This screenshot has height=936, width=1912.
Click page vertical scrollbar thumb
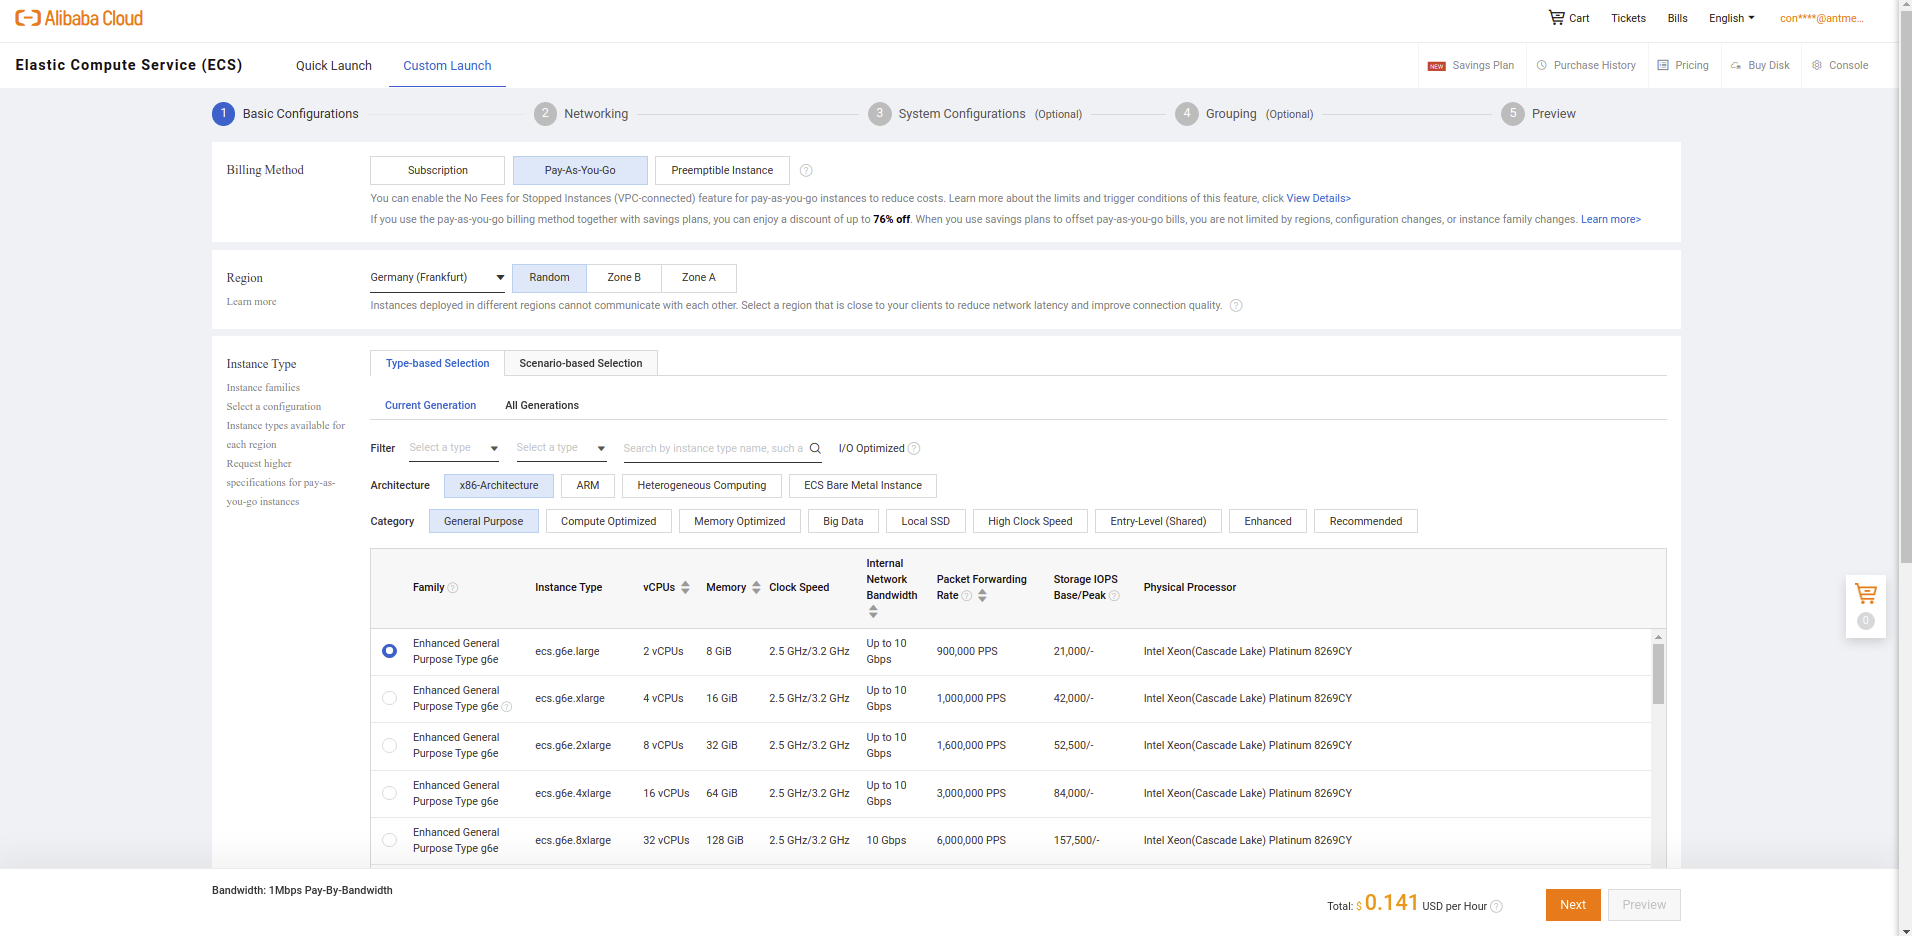click(x=1905, y=288)
